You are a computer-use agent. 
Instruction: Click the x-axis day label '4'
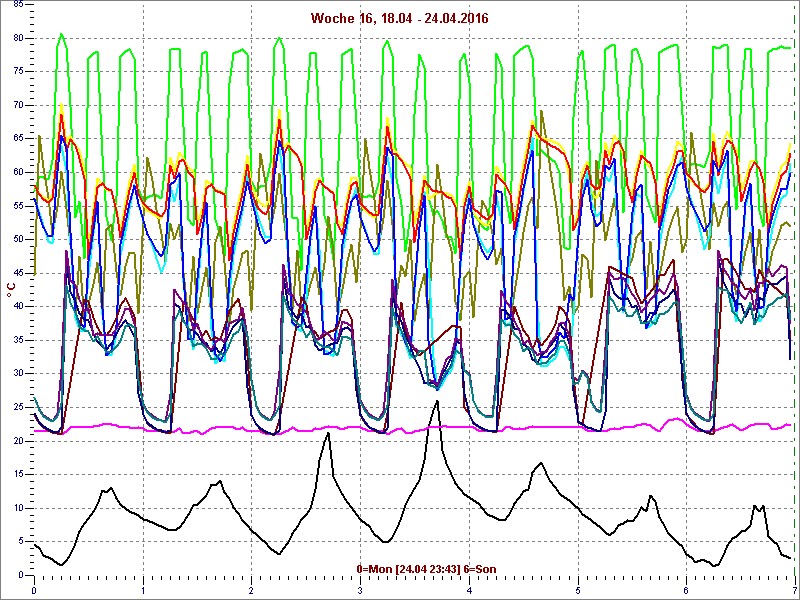[x=469, y=591]
